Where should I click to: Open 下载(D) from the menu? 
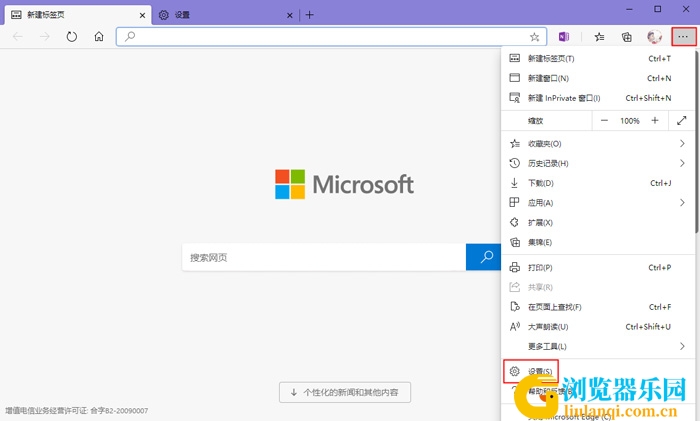pos(598,183)
